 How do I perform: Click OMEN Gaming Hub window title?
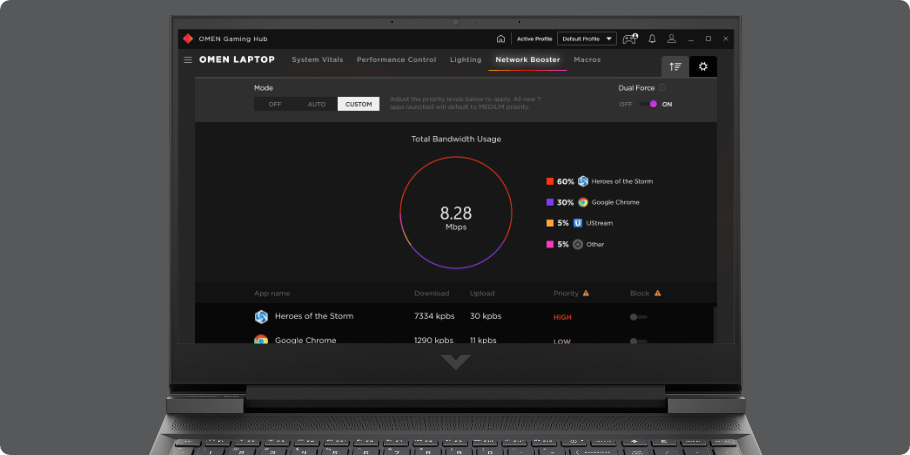(x=233, y=39)
